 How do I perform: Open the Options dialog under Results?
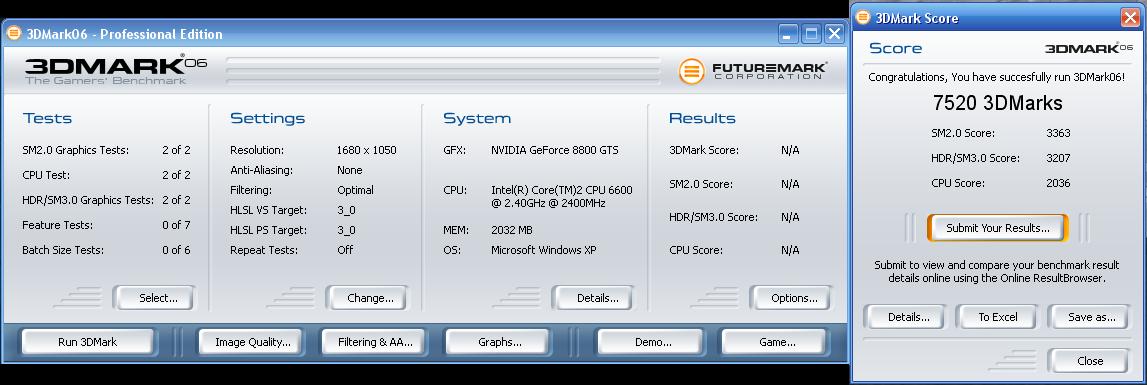coord(791,298)
